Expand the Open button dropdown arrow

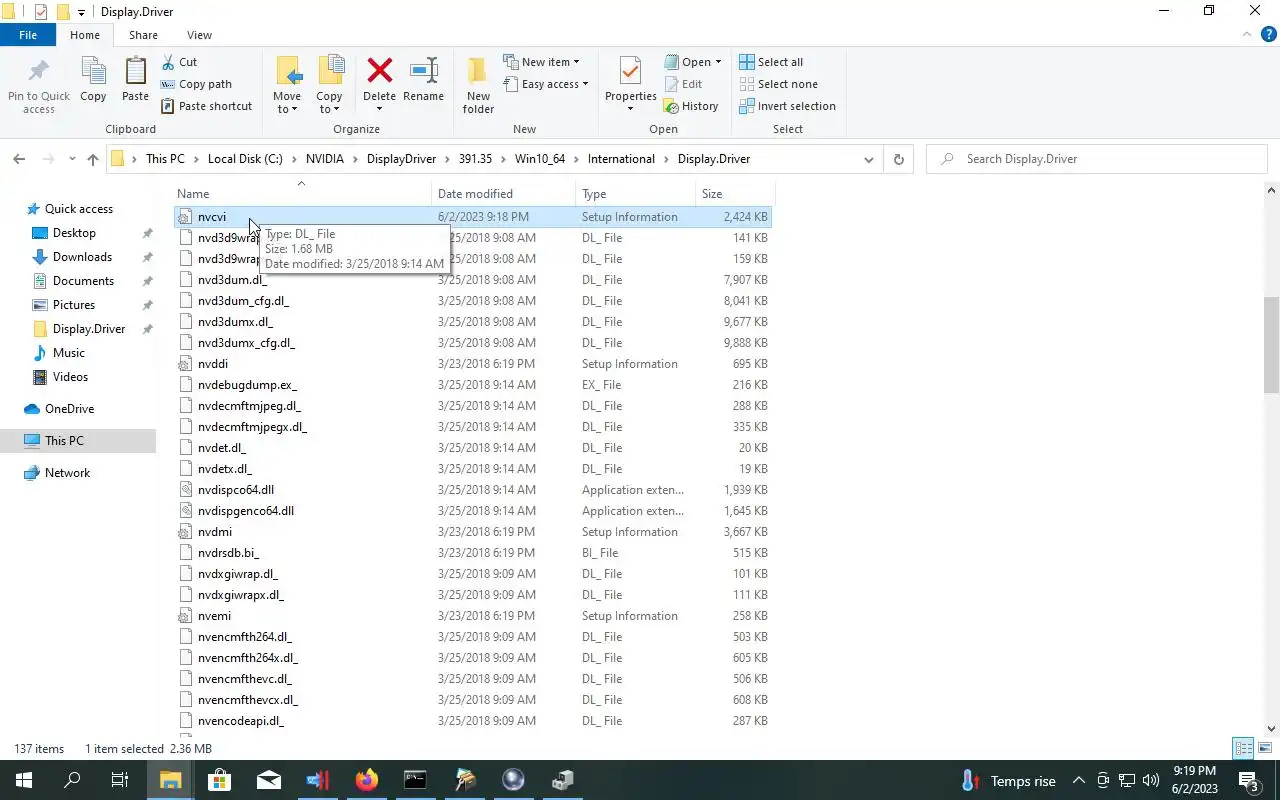718,62
